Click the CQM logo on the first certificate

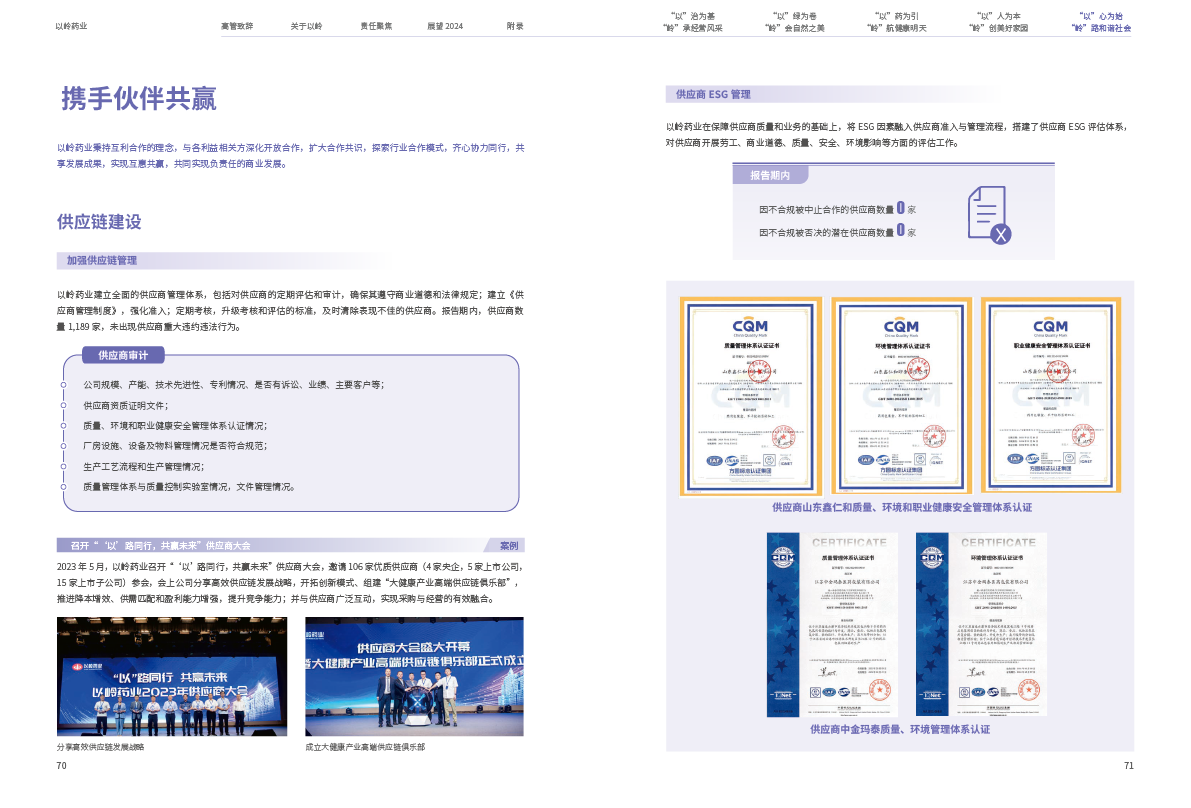point(750,326)
